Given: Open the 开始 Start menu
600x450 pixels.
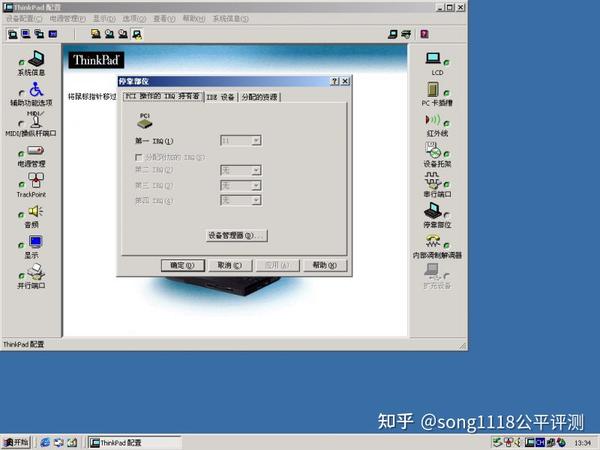Looking at the screenshot, I should [16, 443].
